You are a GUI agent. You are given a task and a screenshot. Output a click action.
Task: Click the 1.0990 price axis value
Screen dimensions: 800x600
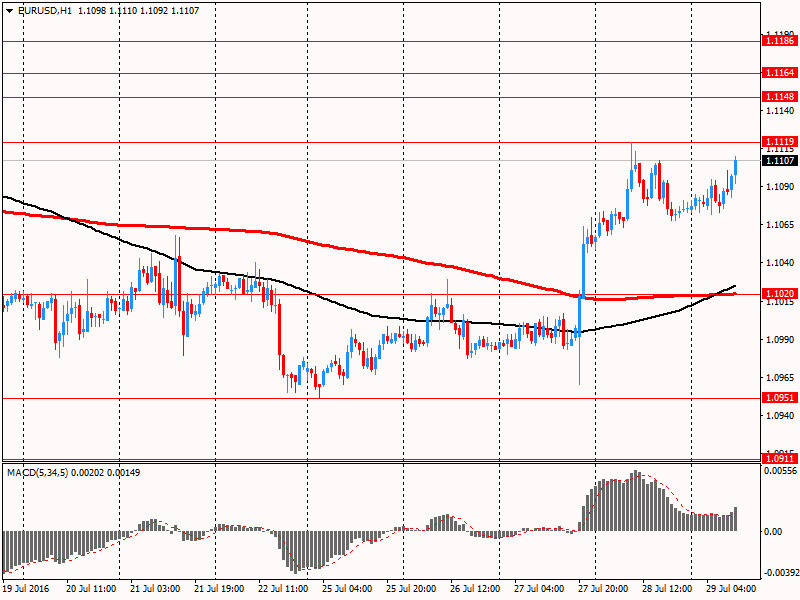780,339
